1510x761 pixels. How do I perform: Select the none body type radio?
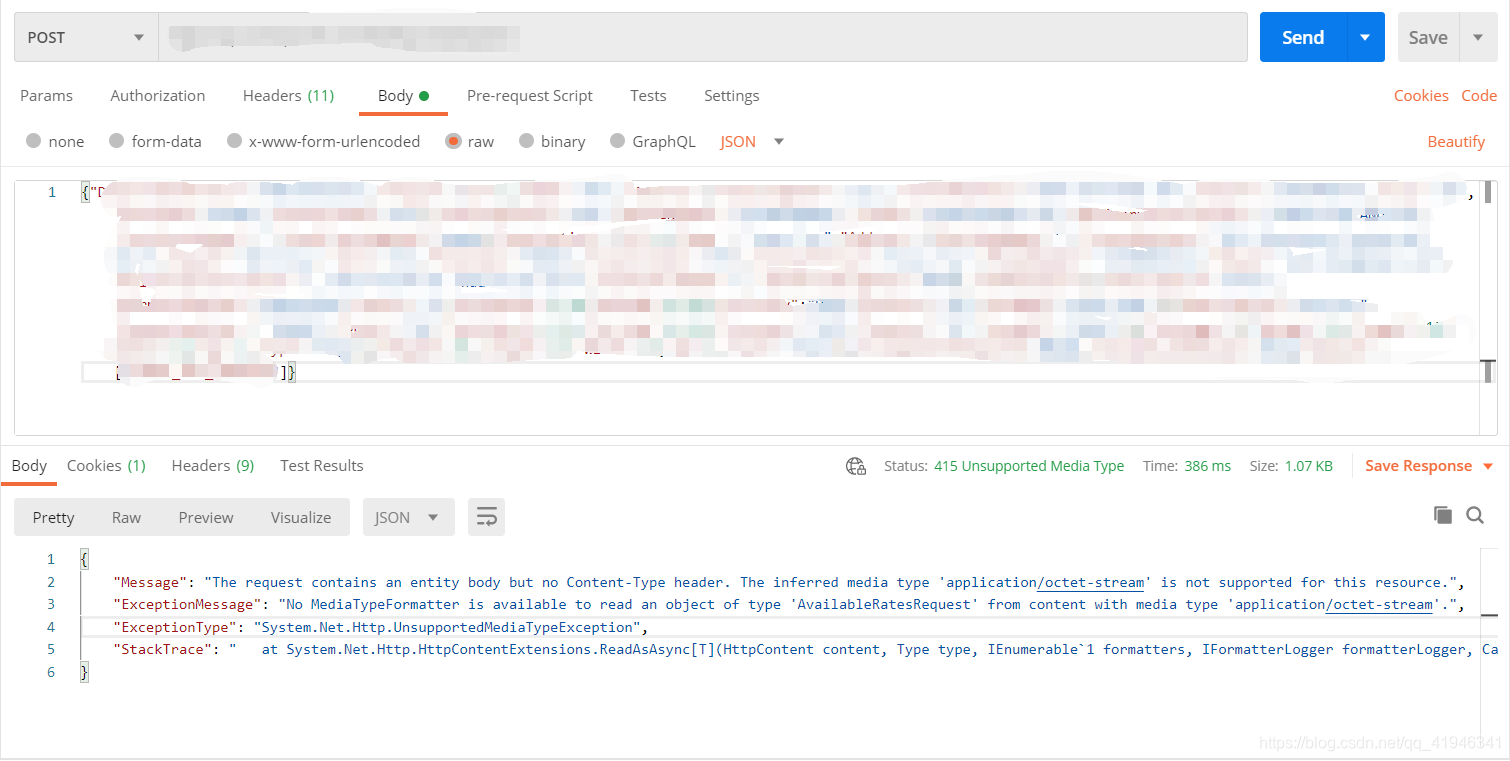click(34, 141)
